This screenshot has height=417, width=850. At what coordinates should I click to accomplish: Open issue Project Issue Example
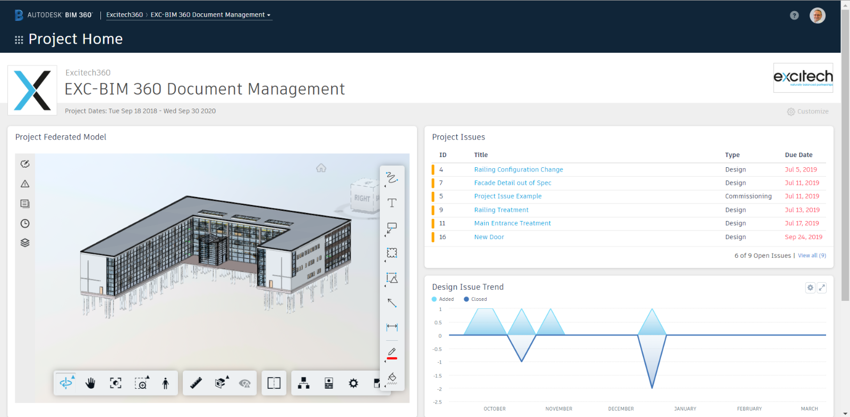point(507,196)
